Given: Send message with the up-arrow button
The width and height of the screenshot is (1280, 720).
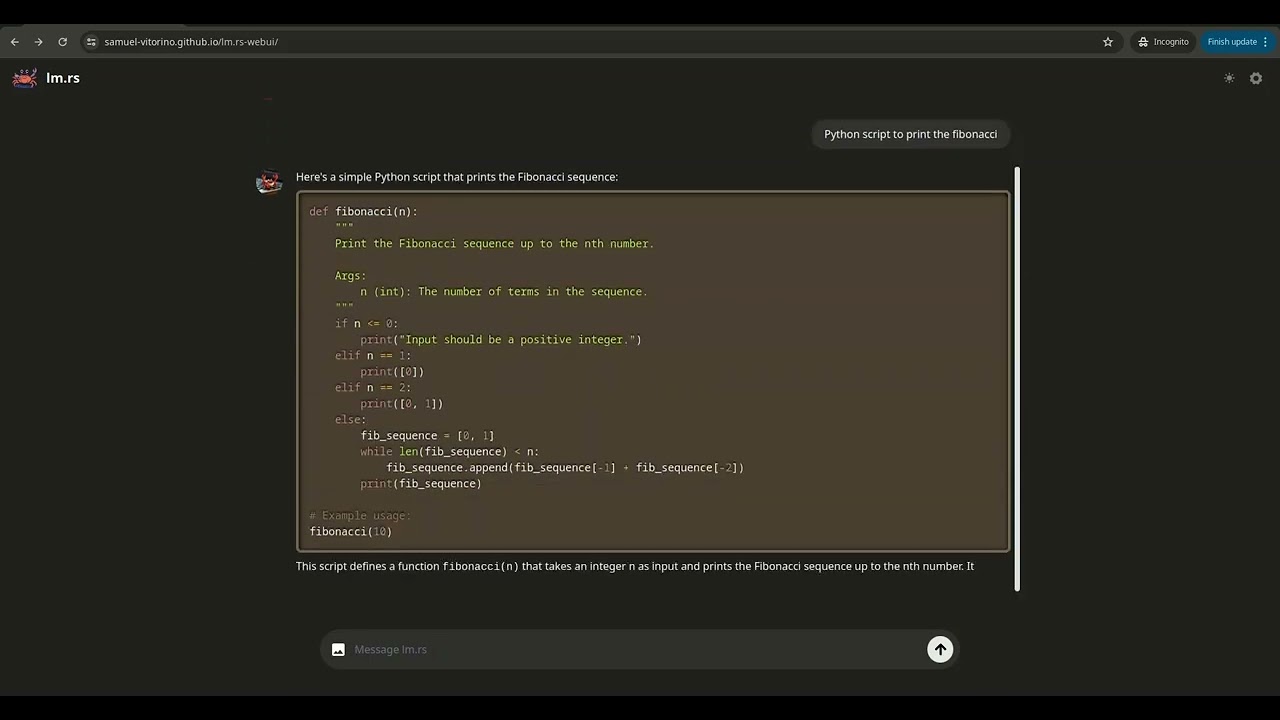Looking at the screenshot, I should pos(940,649).
